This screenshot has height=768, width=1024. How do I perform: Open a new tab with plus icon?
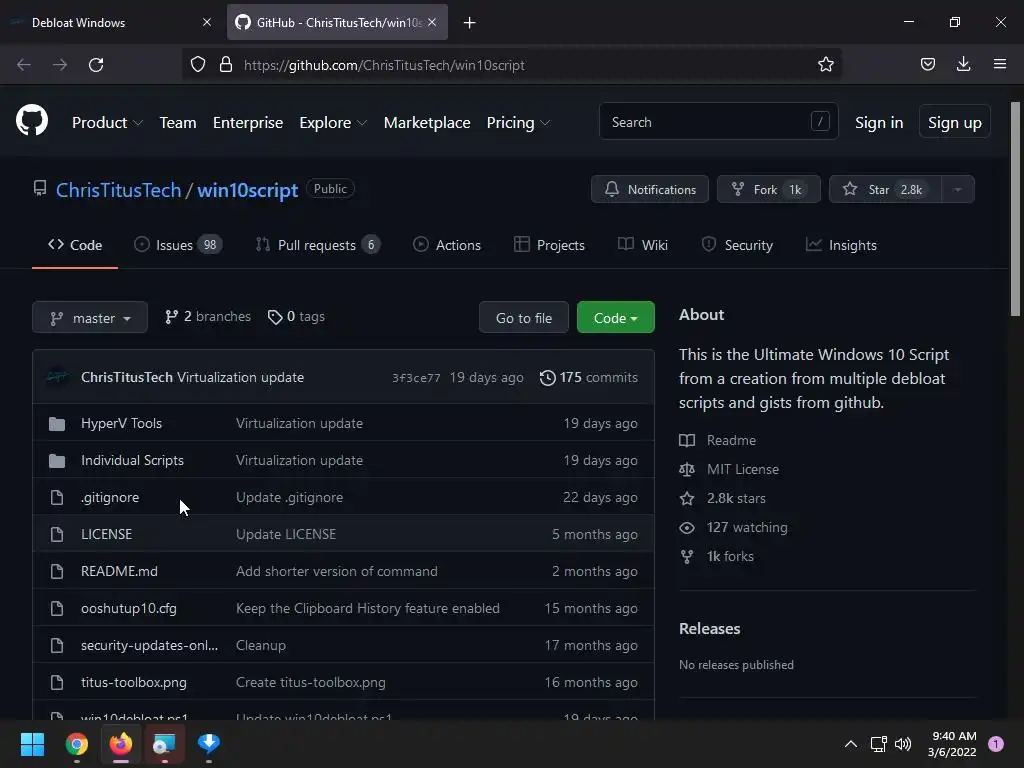[470, 23]
